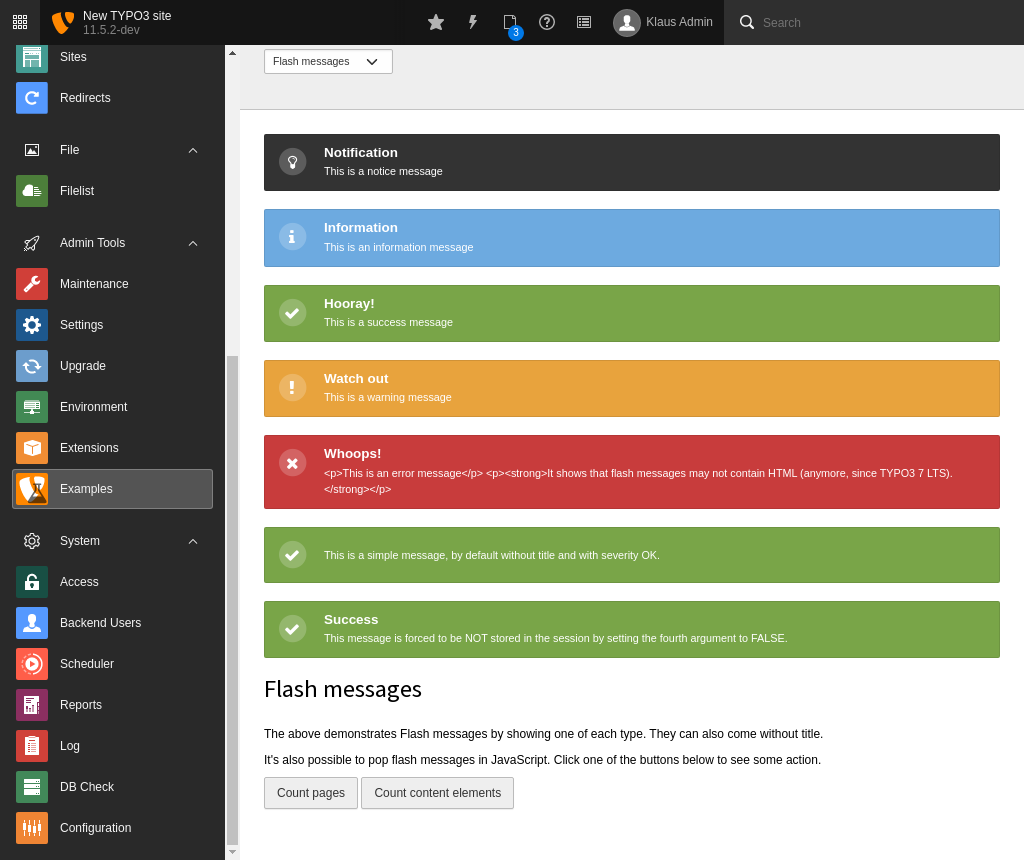
Task: Click the help question mark icon
Action: tap(547, 22)
